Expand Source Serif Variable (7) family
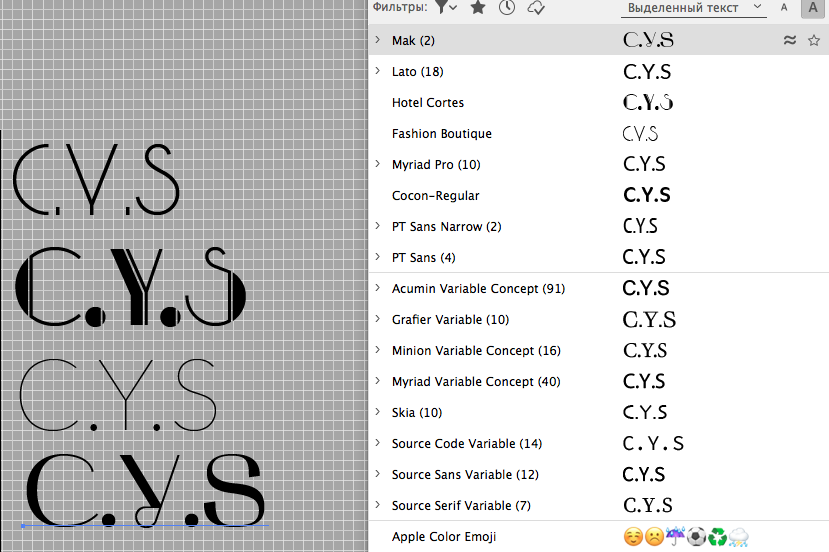This screenshot has height=552, width=829. click(377, 505)
